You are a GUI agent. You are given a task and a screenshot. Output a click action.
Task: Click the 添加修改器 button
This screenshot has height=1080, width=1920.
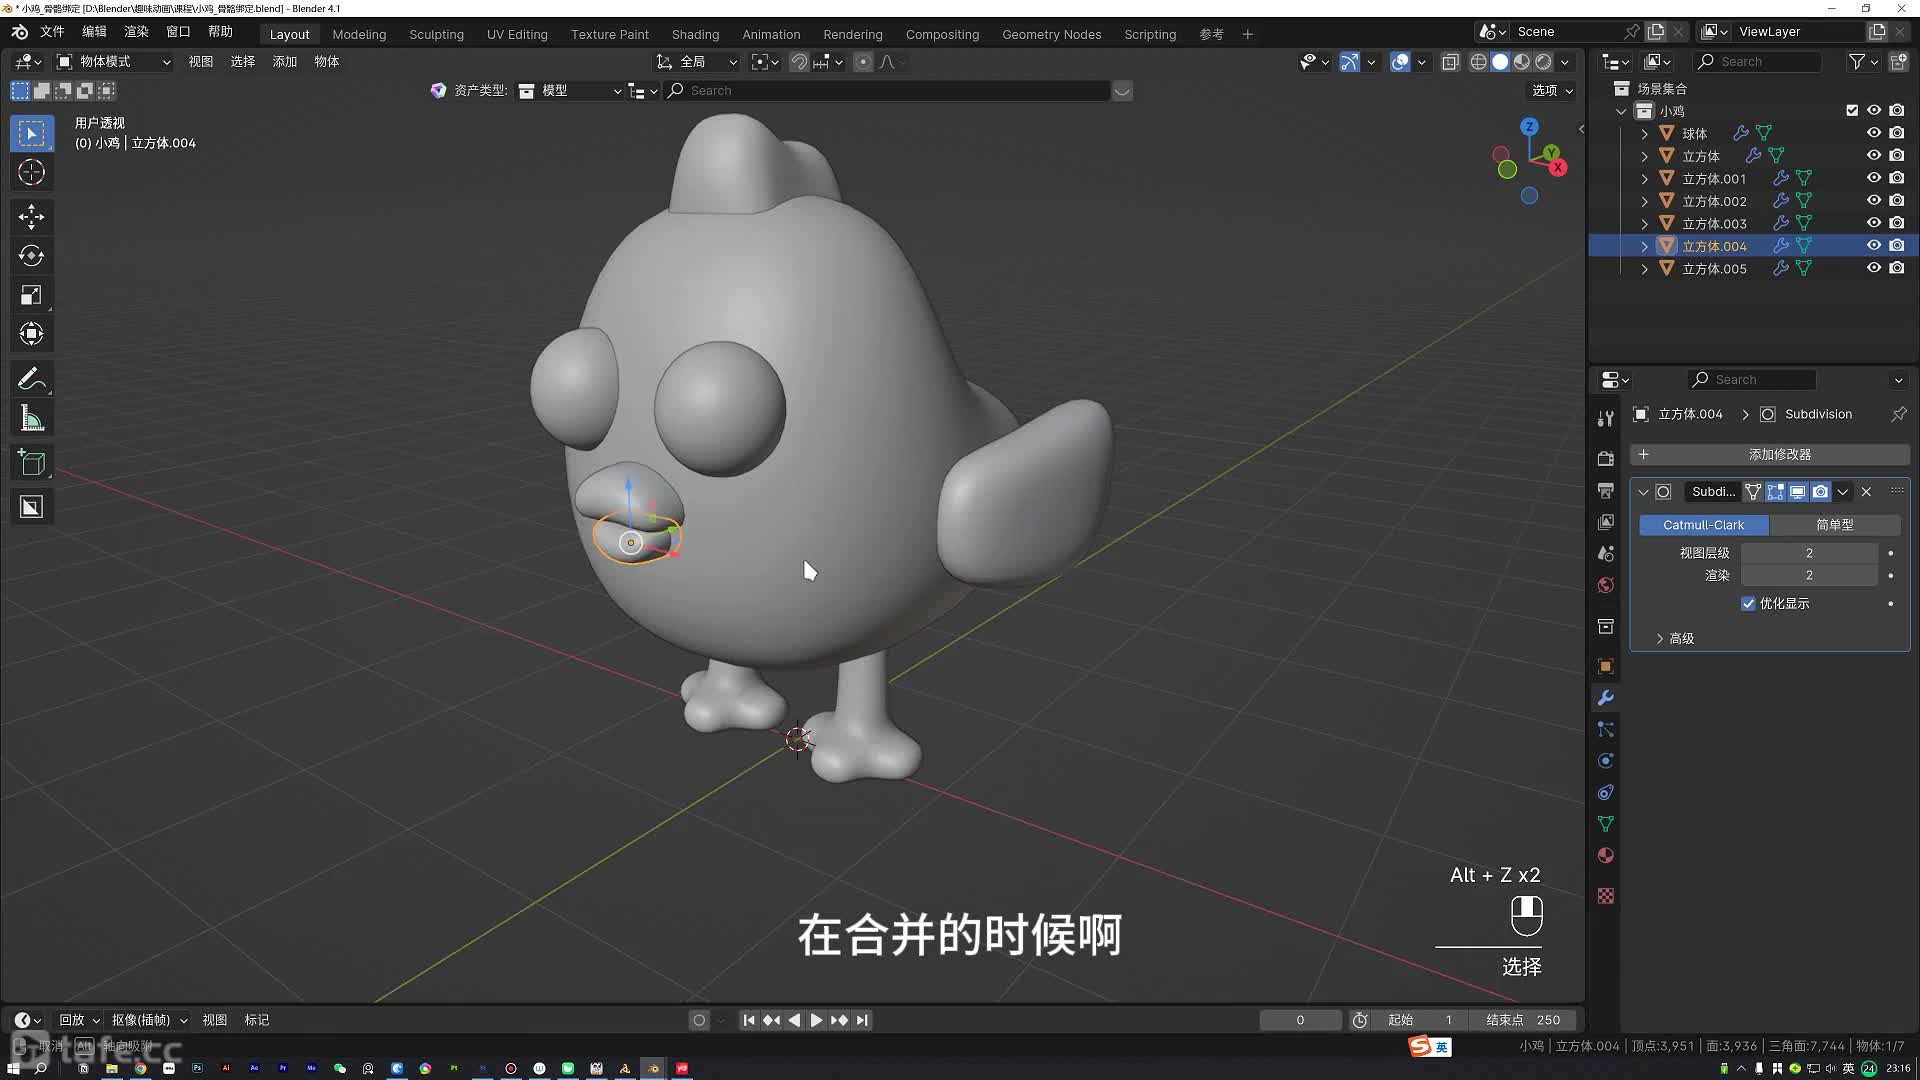[1769, 455]
